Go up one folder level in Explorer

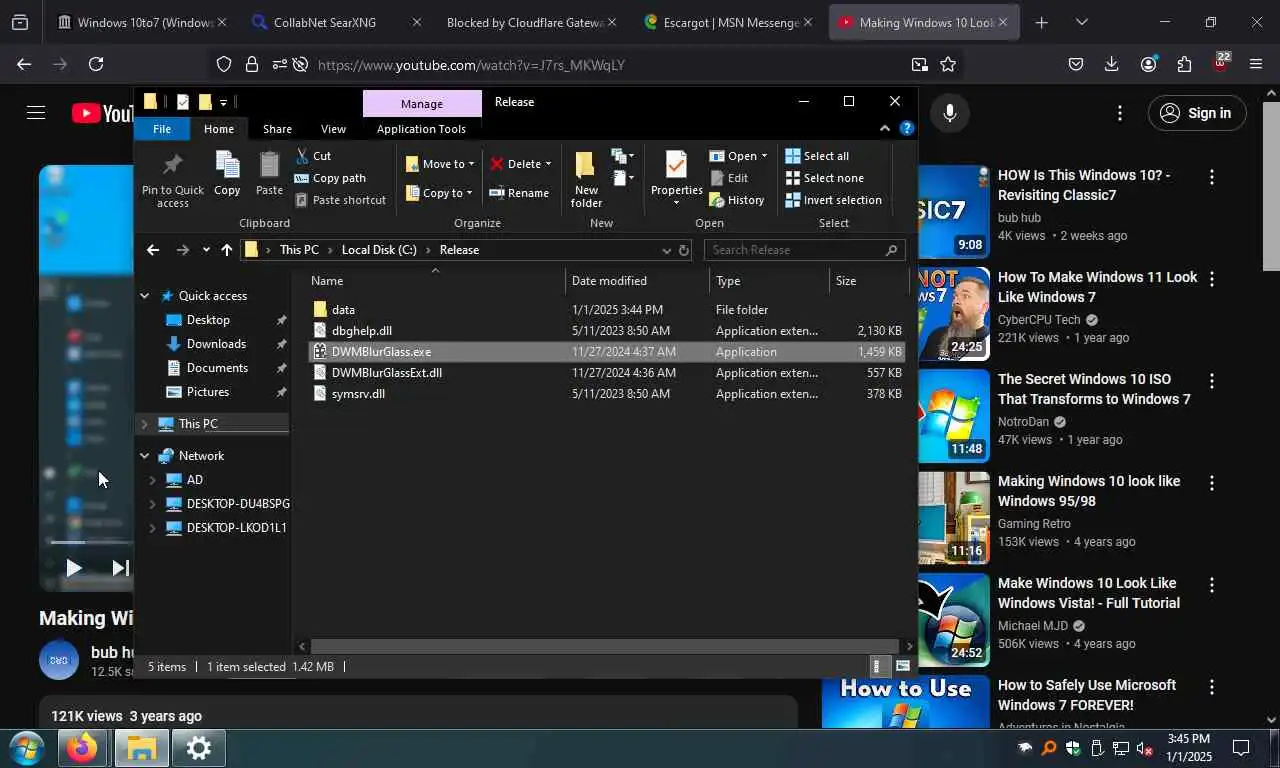(226, 250)
